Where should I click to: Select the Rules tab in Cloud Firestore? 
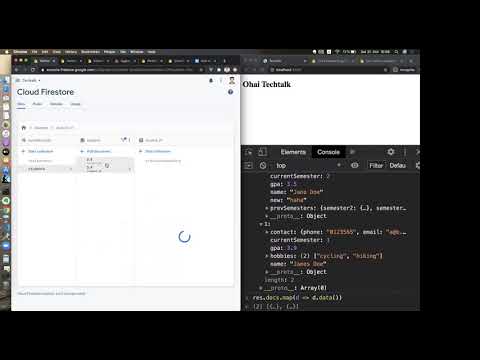pos(37,104)
